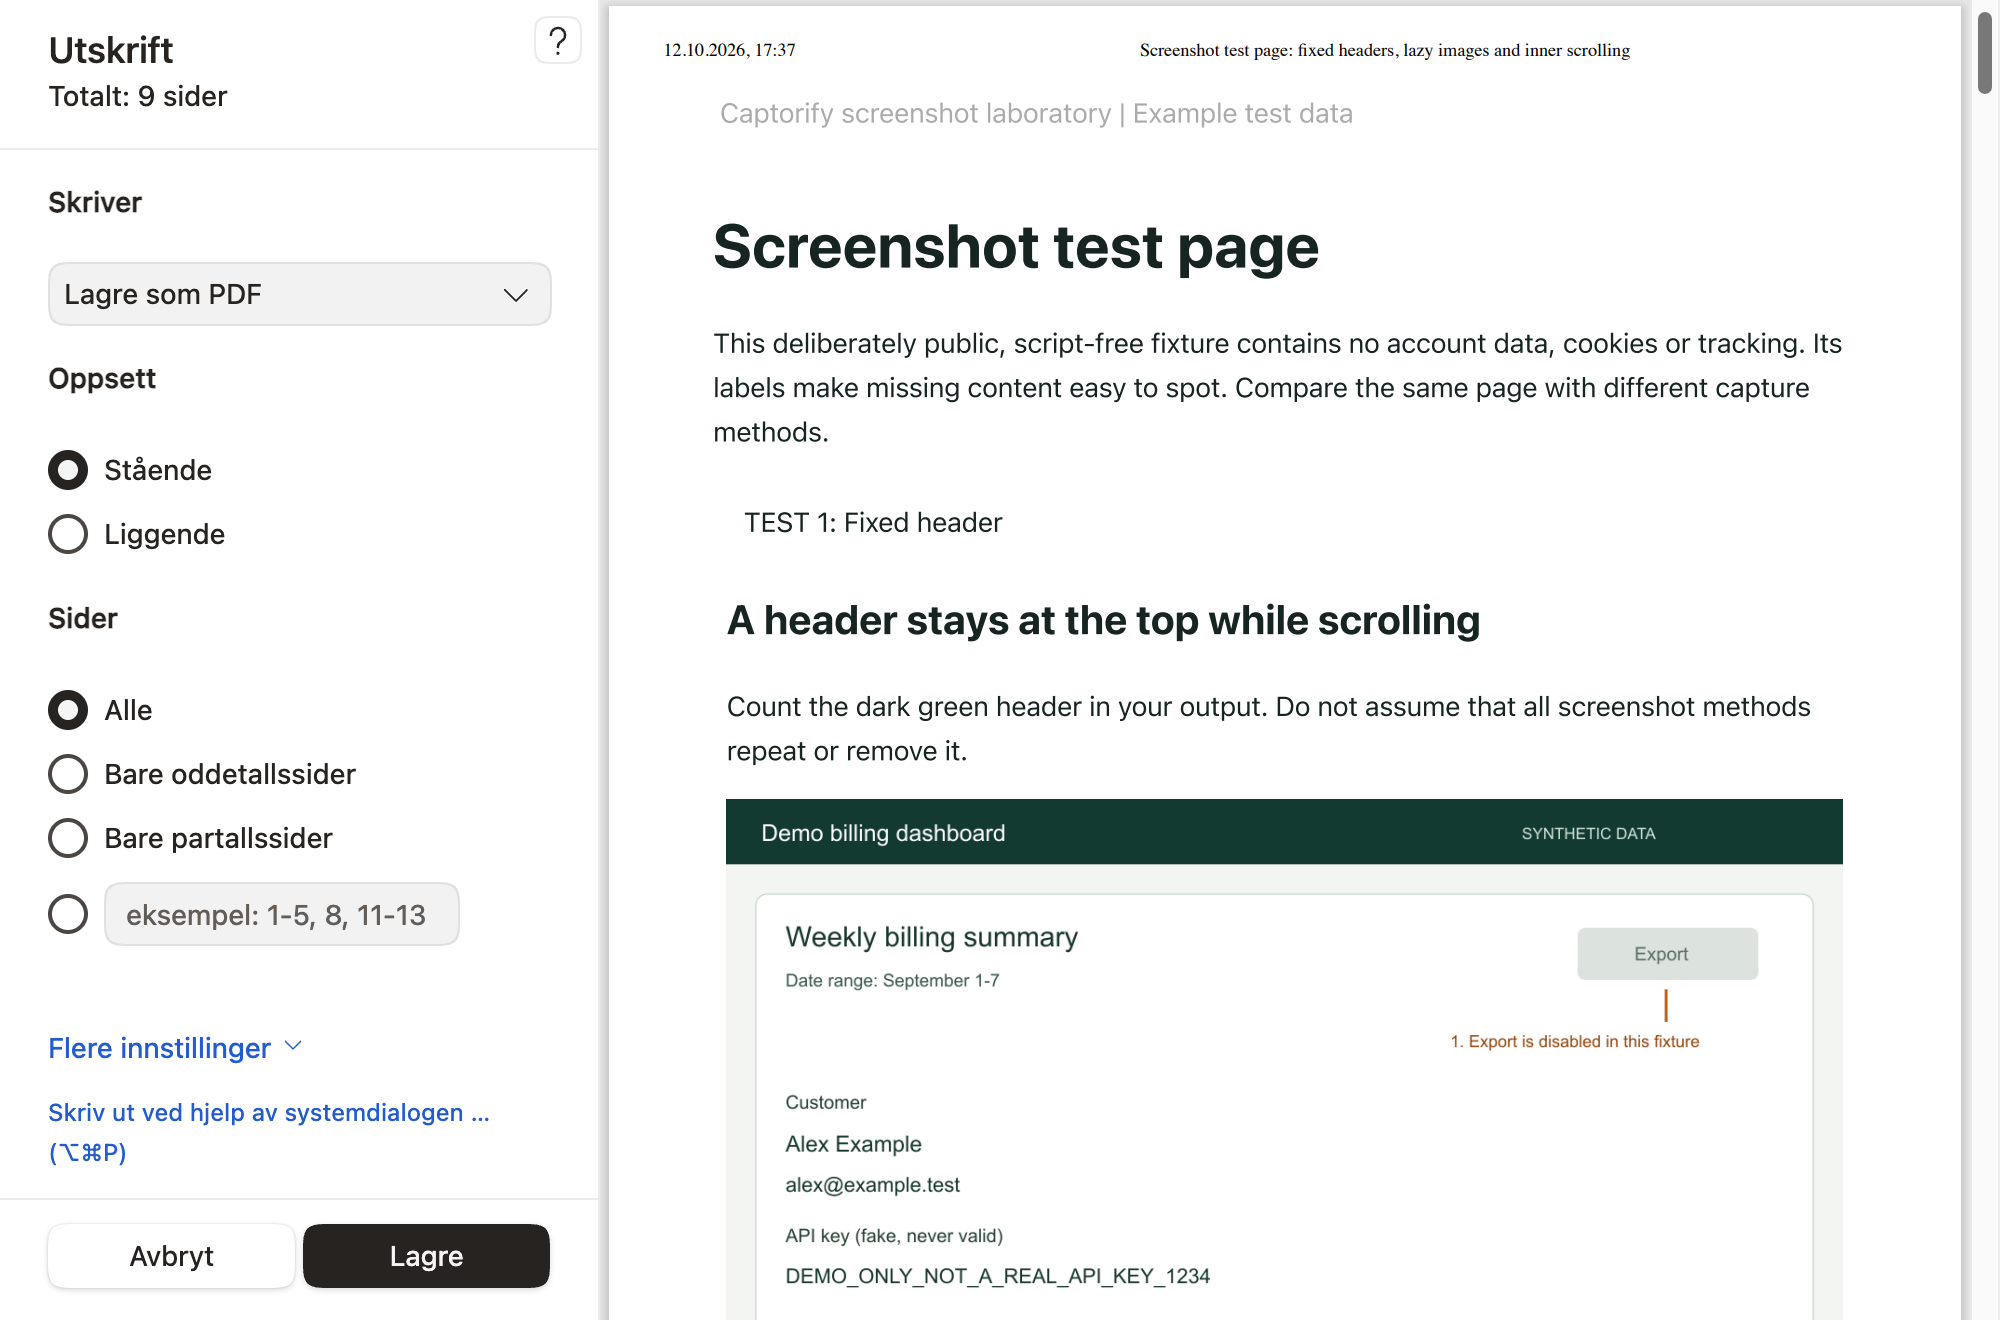Select the custom page range radio button
The height and width of the screenshot is (1320, 2000).
68,914
